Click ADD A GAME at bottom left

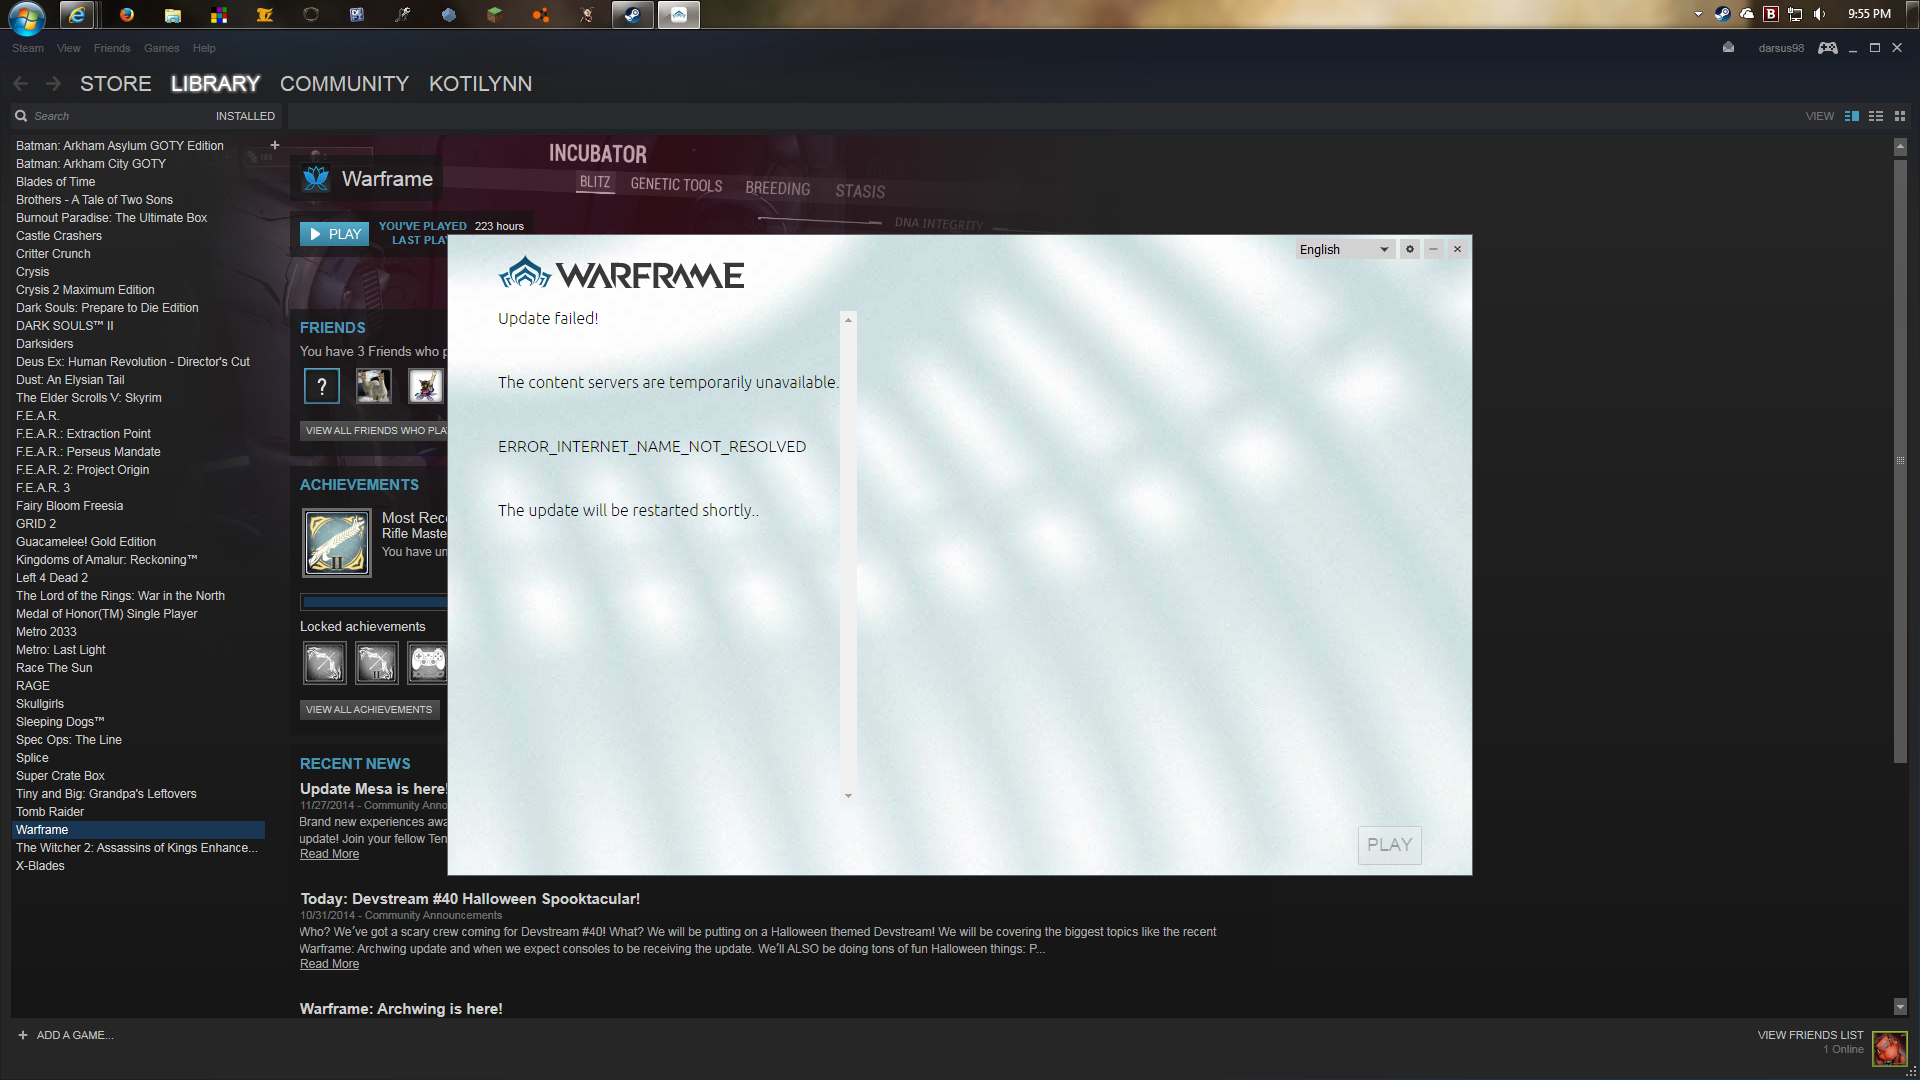[66, 1035]
